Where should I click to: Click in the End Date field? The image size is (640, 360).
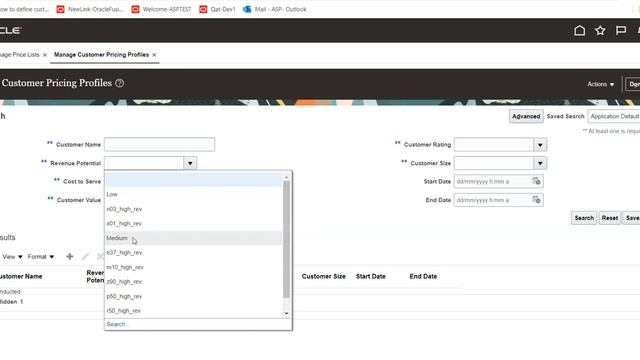pos(492,200)
